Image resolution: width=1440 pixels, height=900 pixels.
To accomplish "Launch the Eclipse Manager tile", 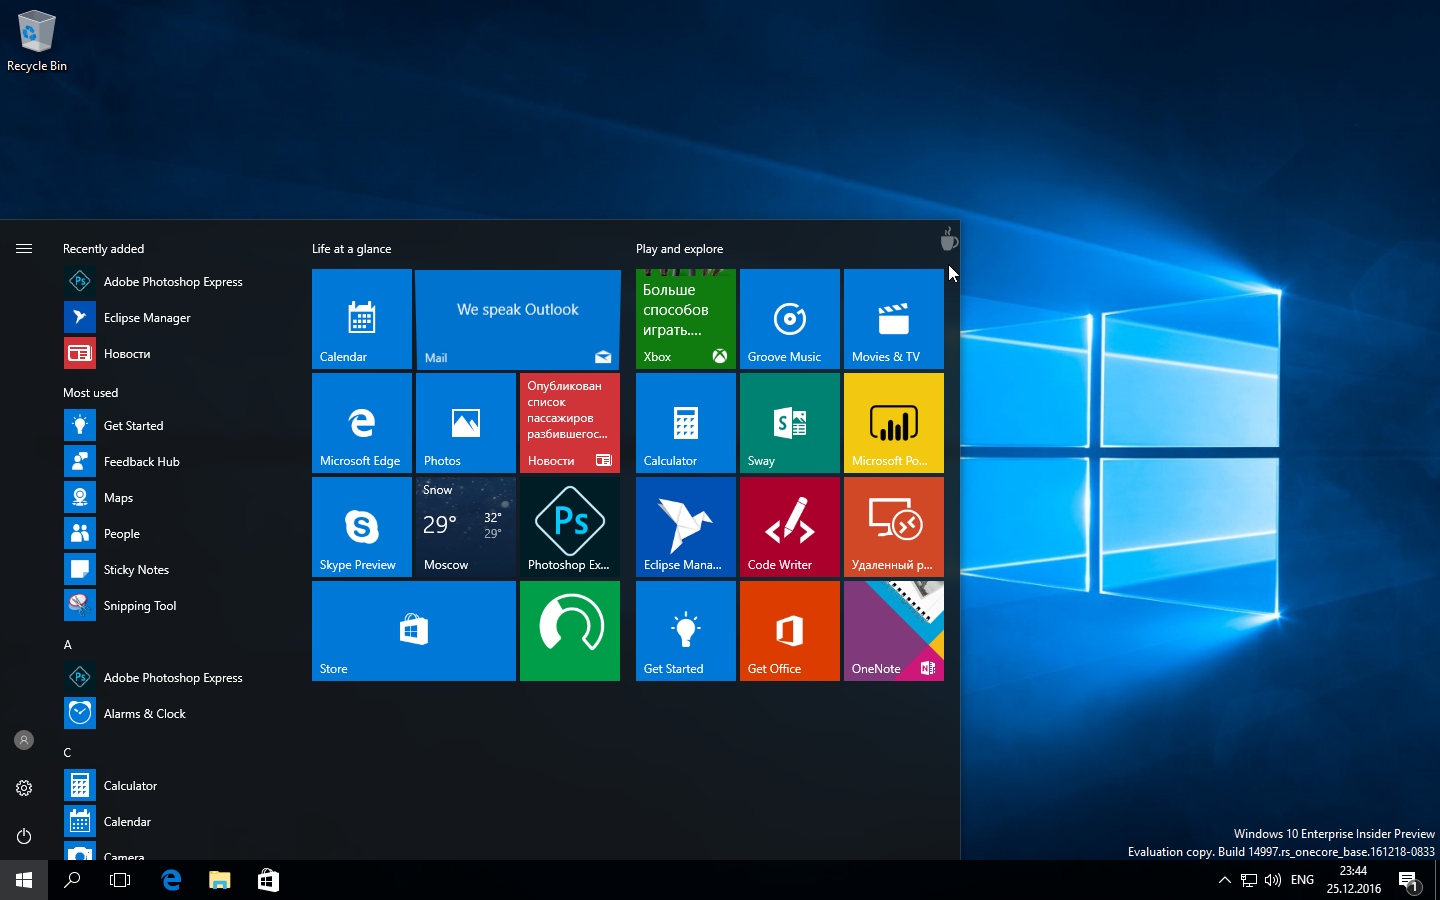I will [x=685, y=527].
